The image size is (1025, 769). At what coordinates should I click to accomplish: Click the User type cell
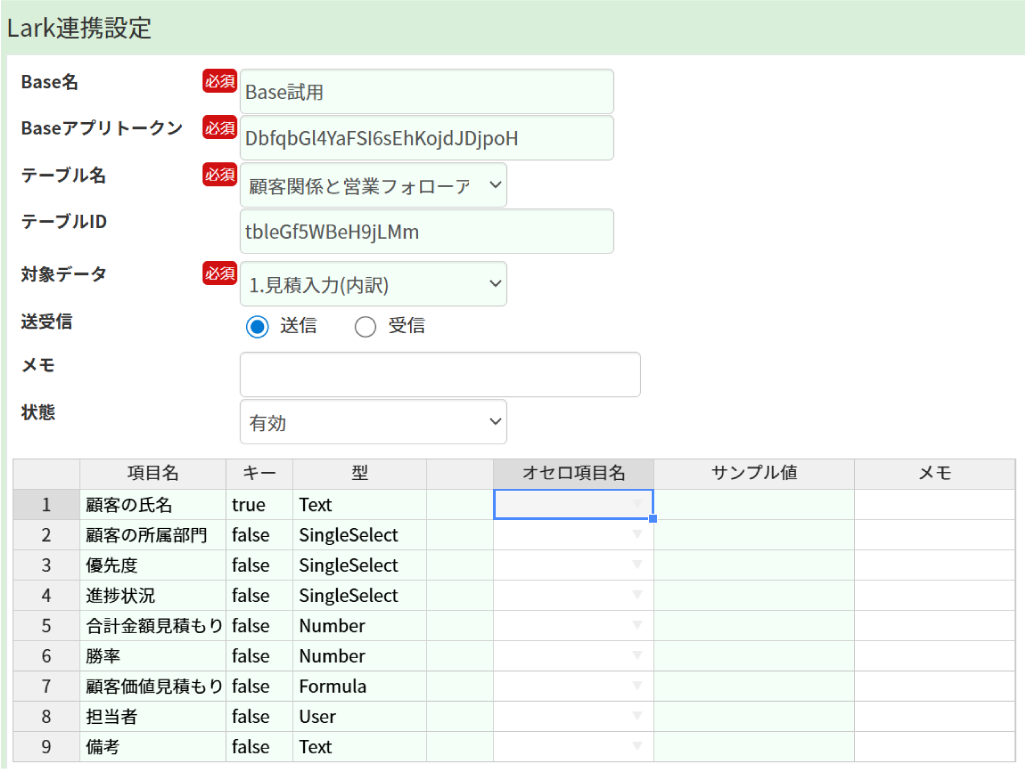coord(360,717)
